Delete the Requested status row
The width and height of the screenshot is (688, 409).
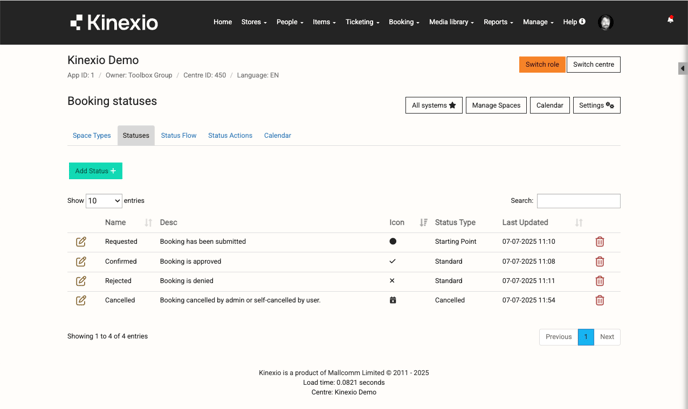(600, 242)
